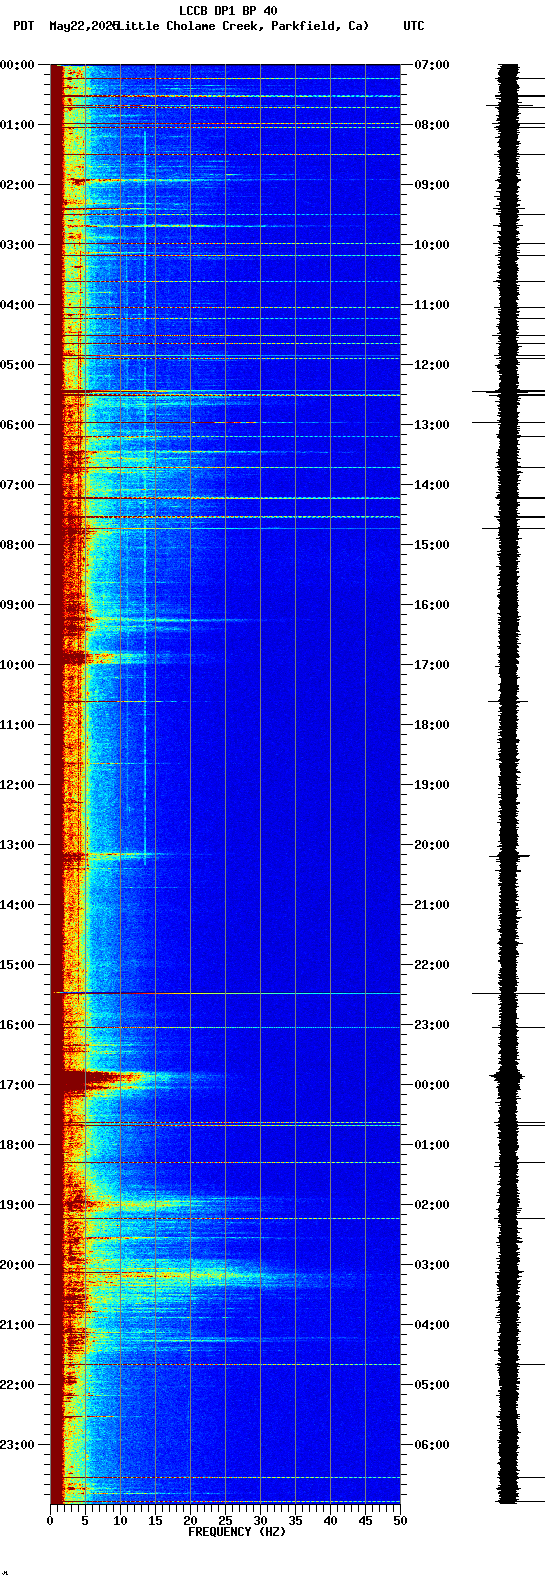
Task: Pick the 00:00 label on the UTC axis
Action: coord(432,1085)
